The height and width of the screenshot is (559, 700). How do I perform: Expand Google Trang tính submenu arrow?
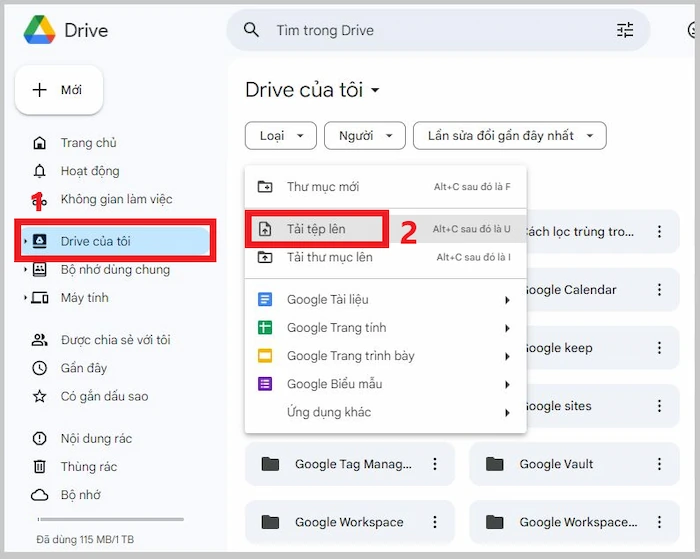tap(507, 328)
